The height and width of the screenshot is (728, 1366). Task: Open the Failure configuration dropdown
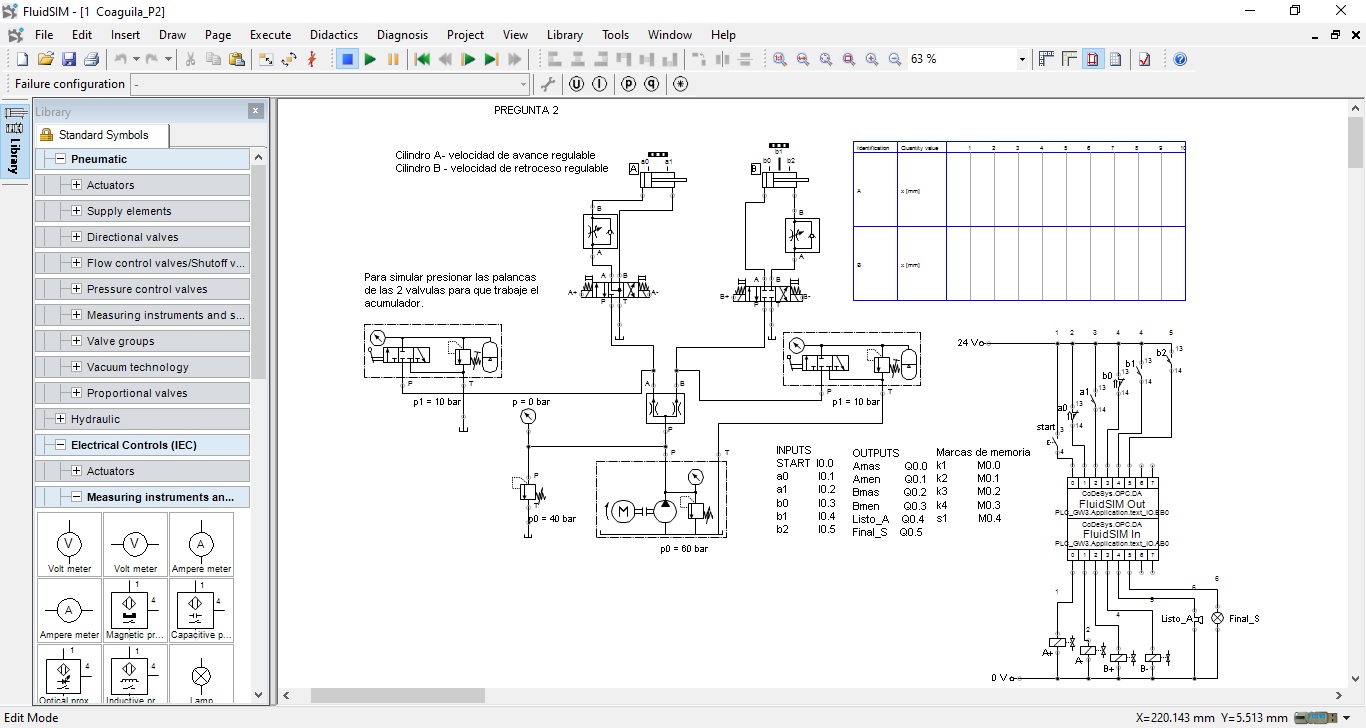click(x=523, y=85)
